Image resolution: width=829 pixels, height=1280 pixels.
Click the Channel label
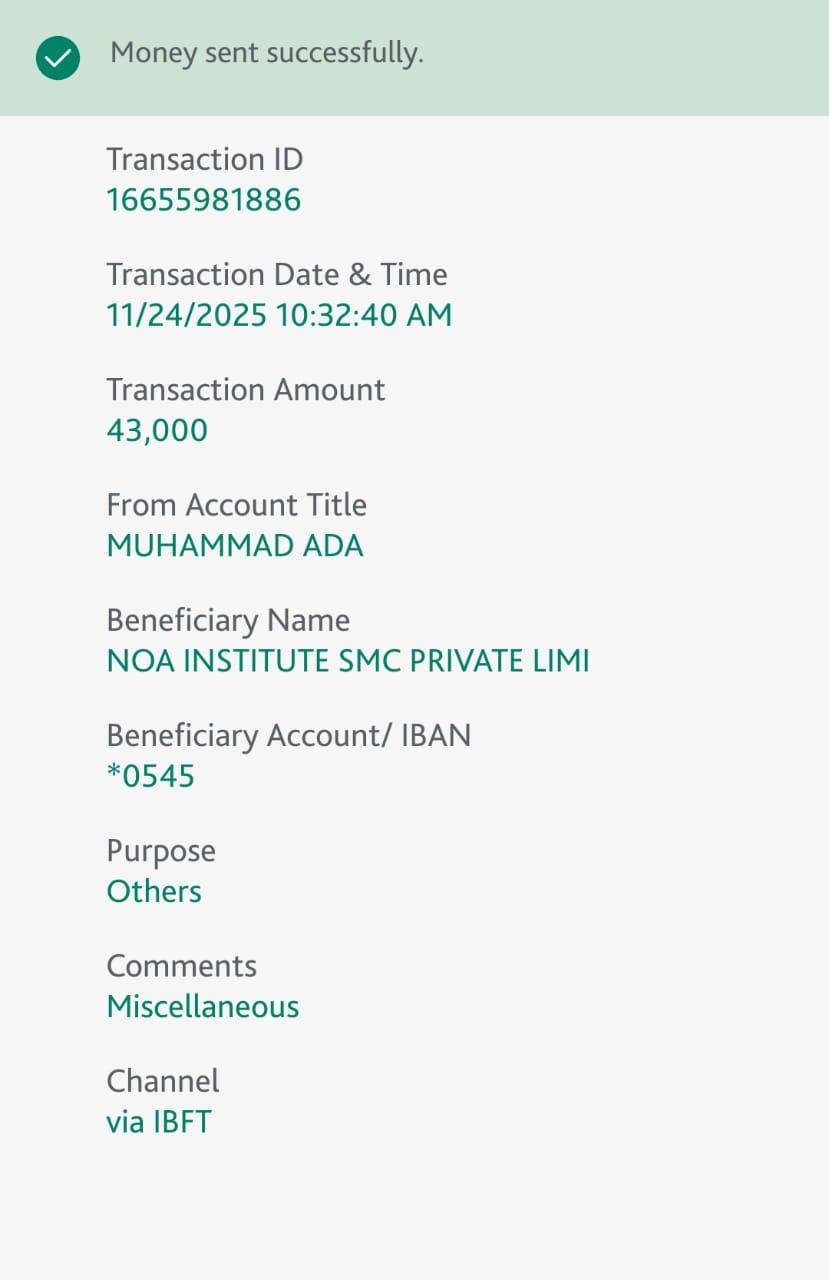coord(162,1081)
